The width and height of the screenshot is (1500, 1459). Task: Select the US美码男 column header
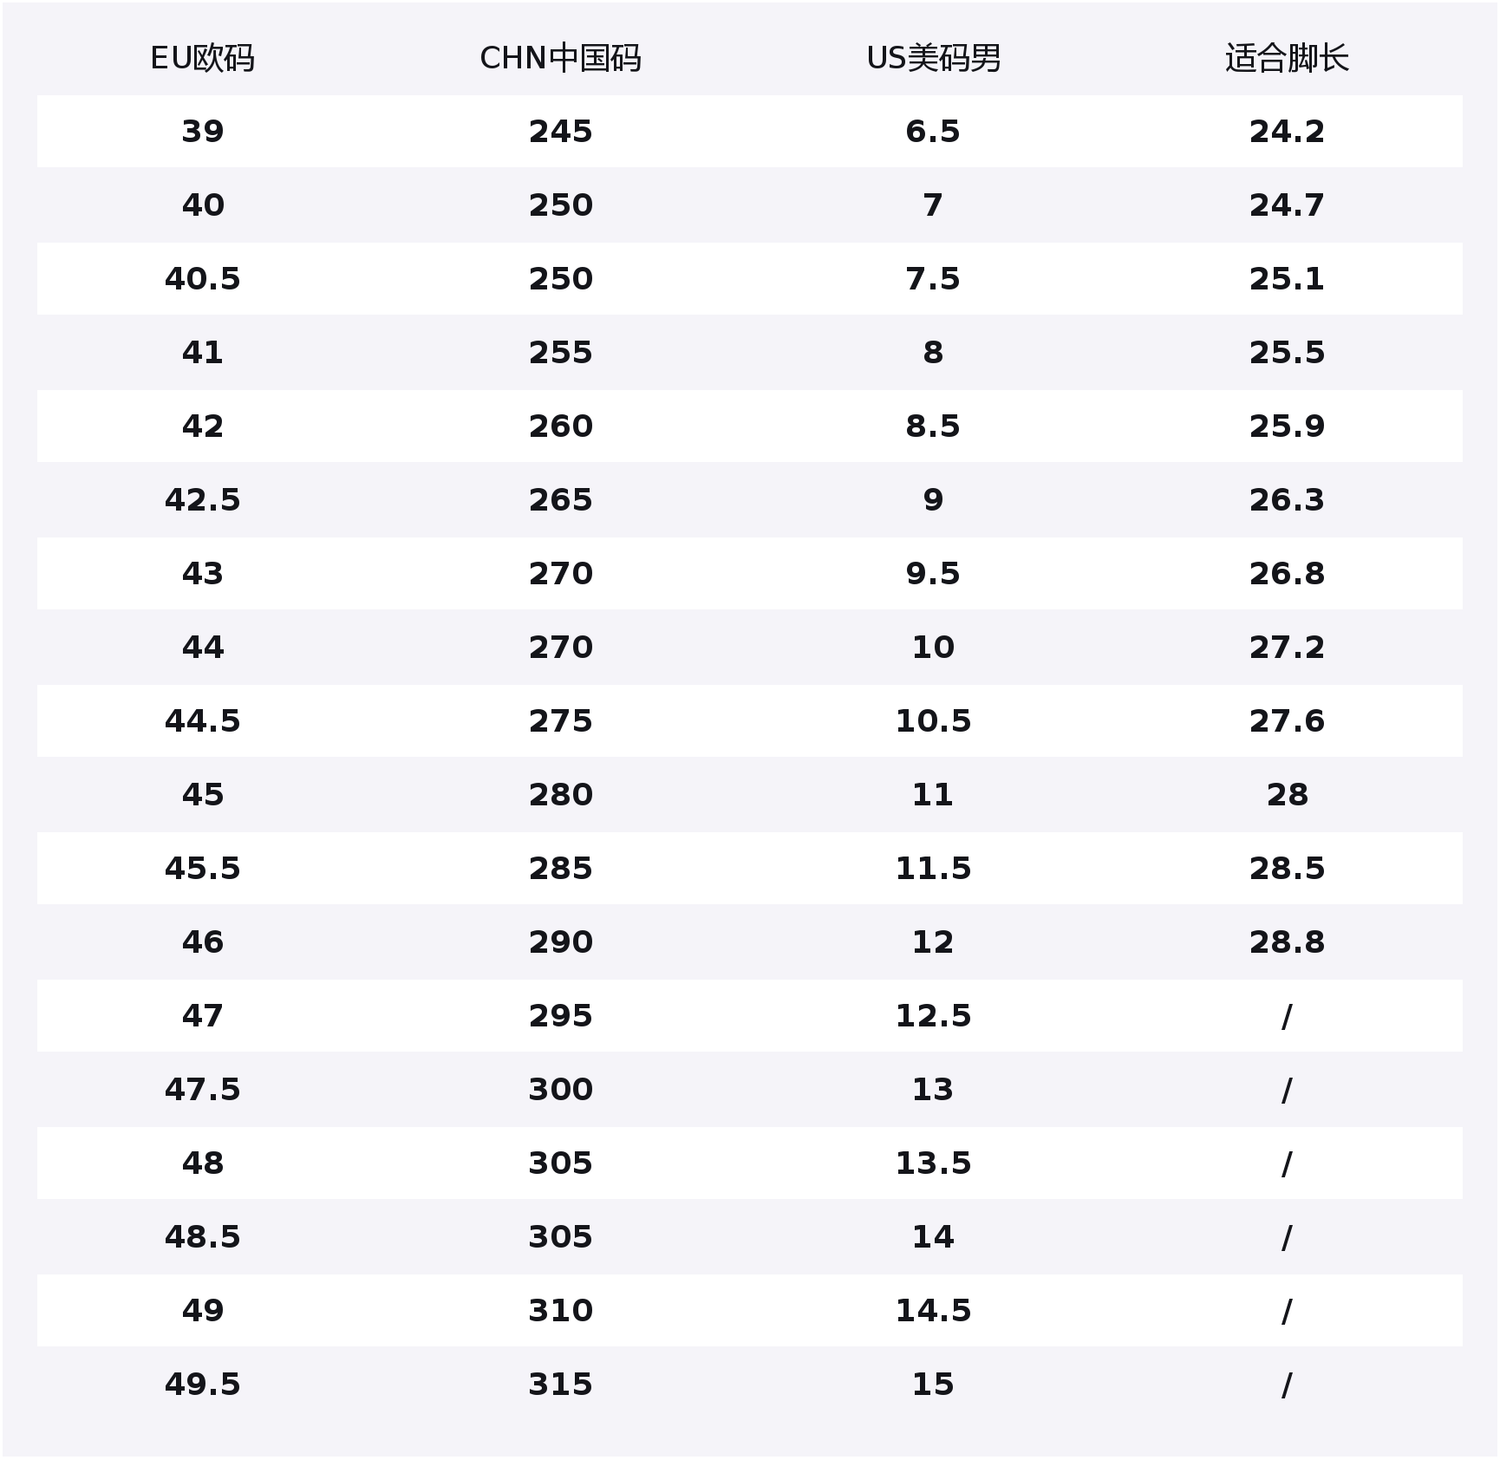tap(933, 59)
